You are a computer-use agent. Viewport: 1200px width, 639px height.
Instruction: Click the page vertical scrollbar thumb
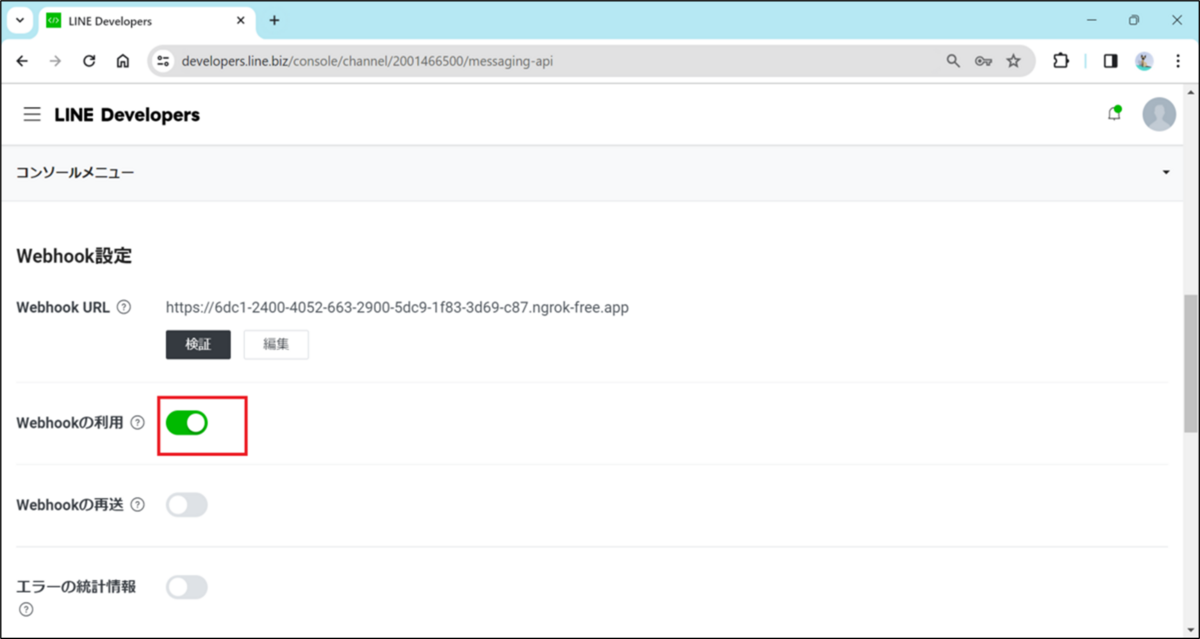[x=1191, y=364]
